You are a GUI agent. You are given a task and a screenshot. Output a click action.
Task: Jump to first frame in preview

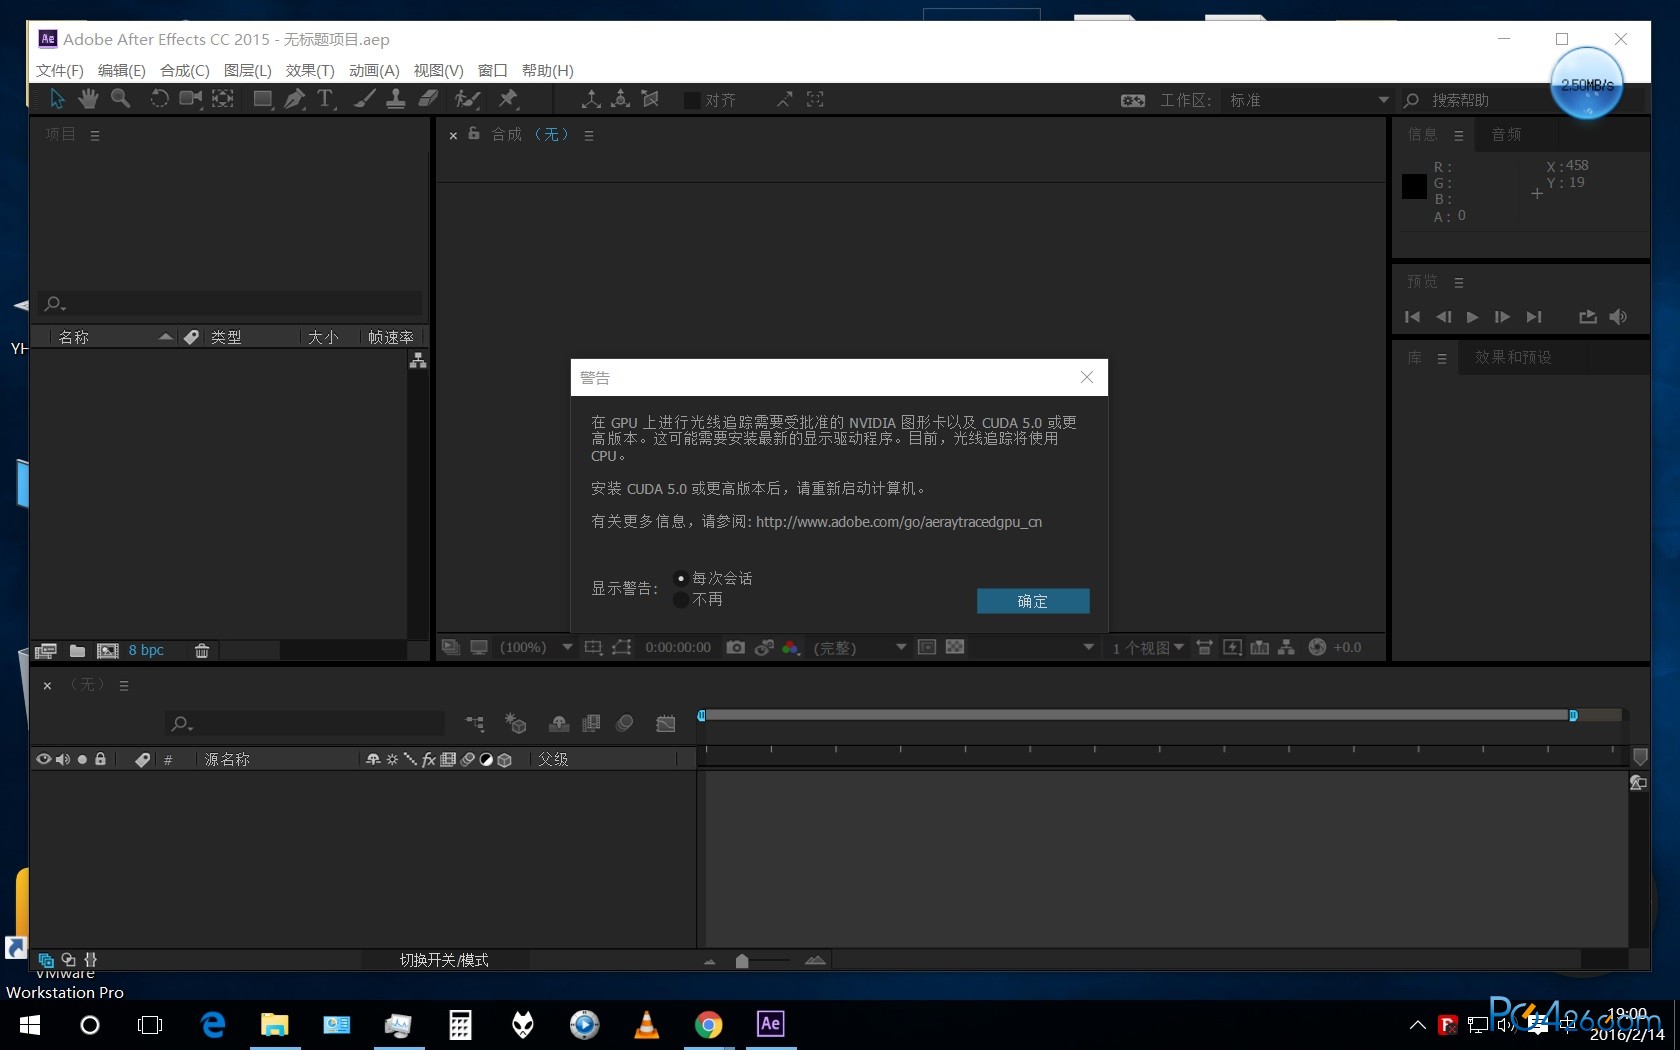coord(1412,317)
